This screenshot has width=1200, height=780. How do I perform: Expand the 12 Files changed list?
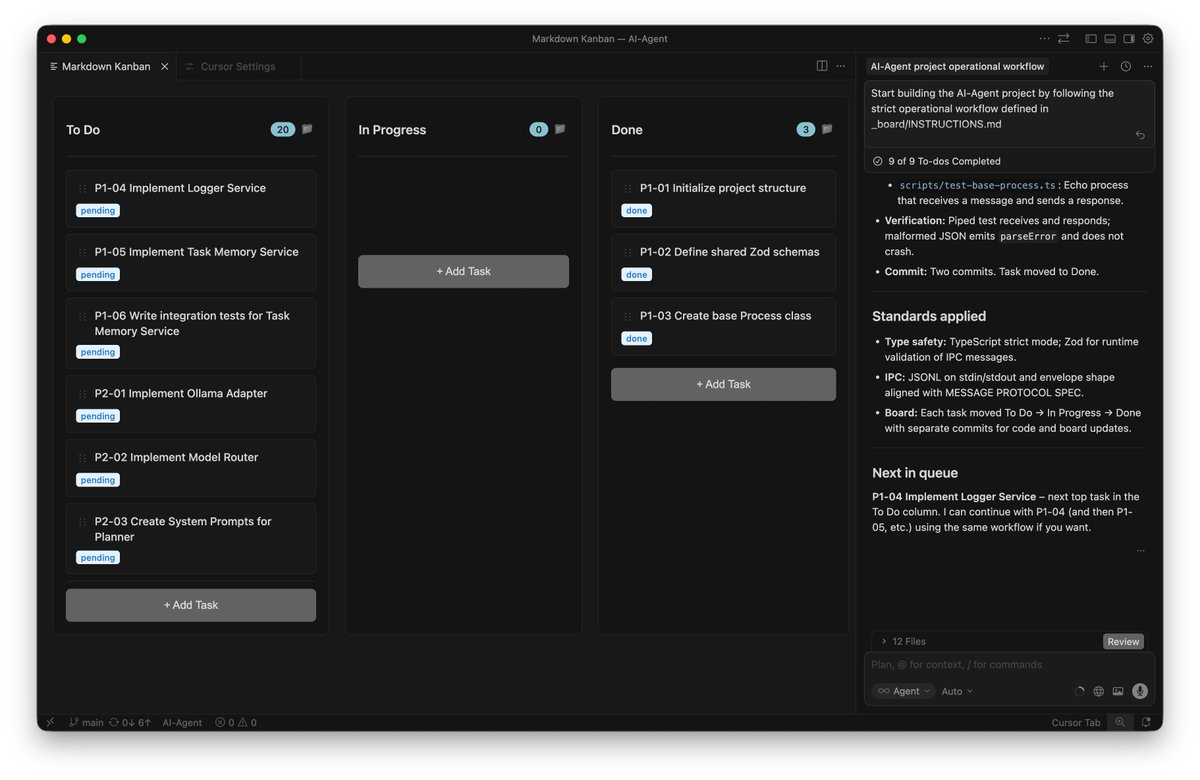click(903, 641)
